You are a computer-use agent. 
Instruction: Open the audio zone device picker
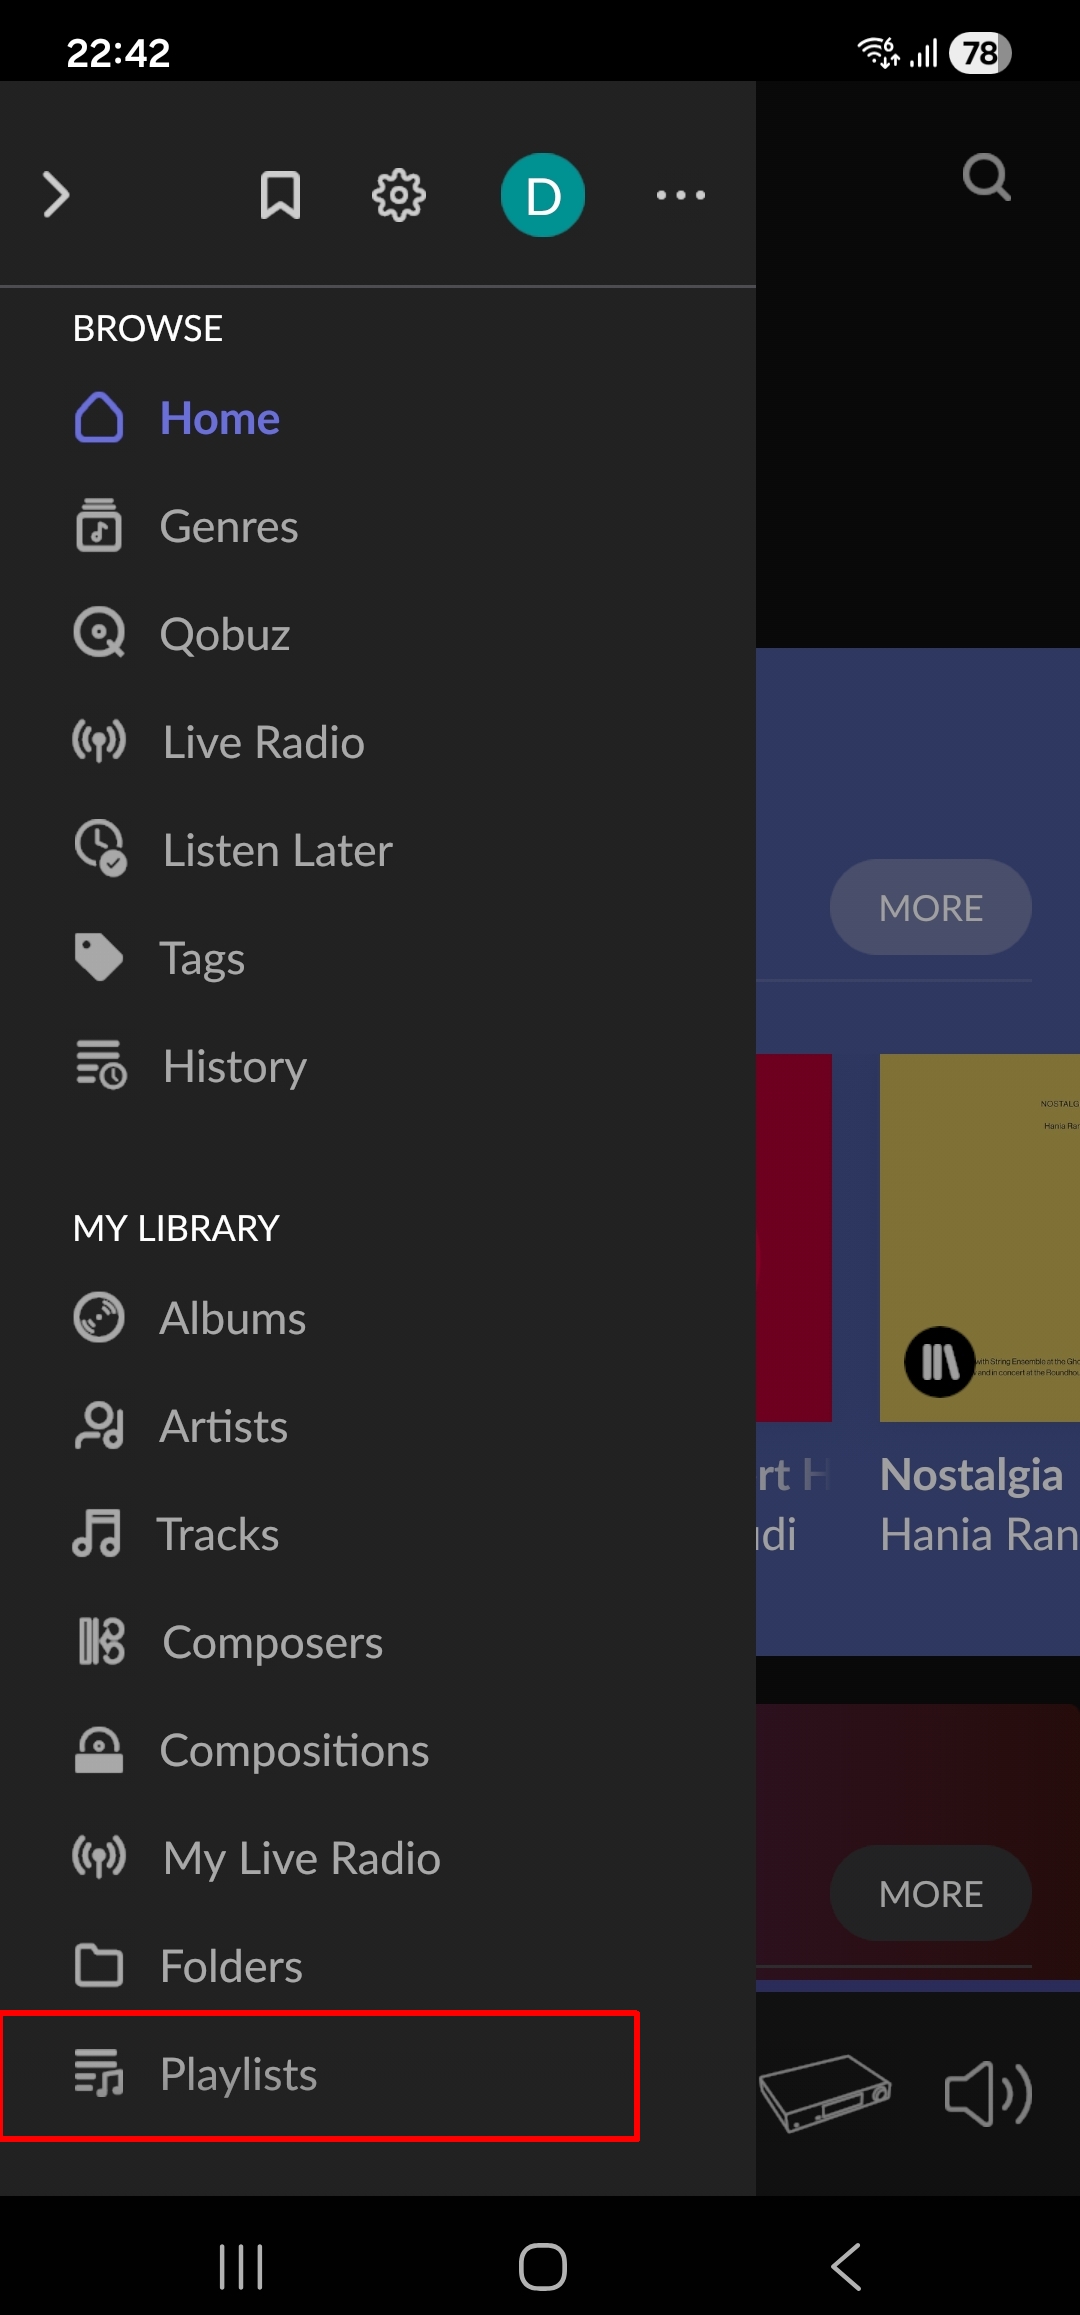[x=824, y=2093]
